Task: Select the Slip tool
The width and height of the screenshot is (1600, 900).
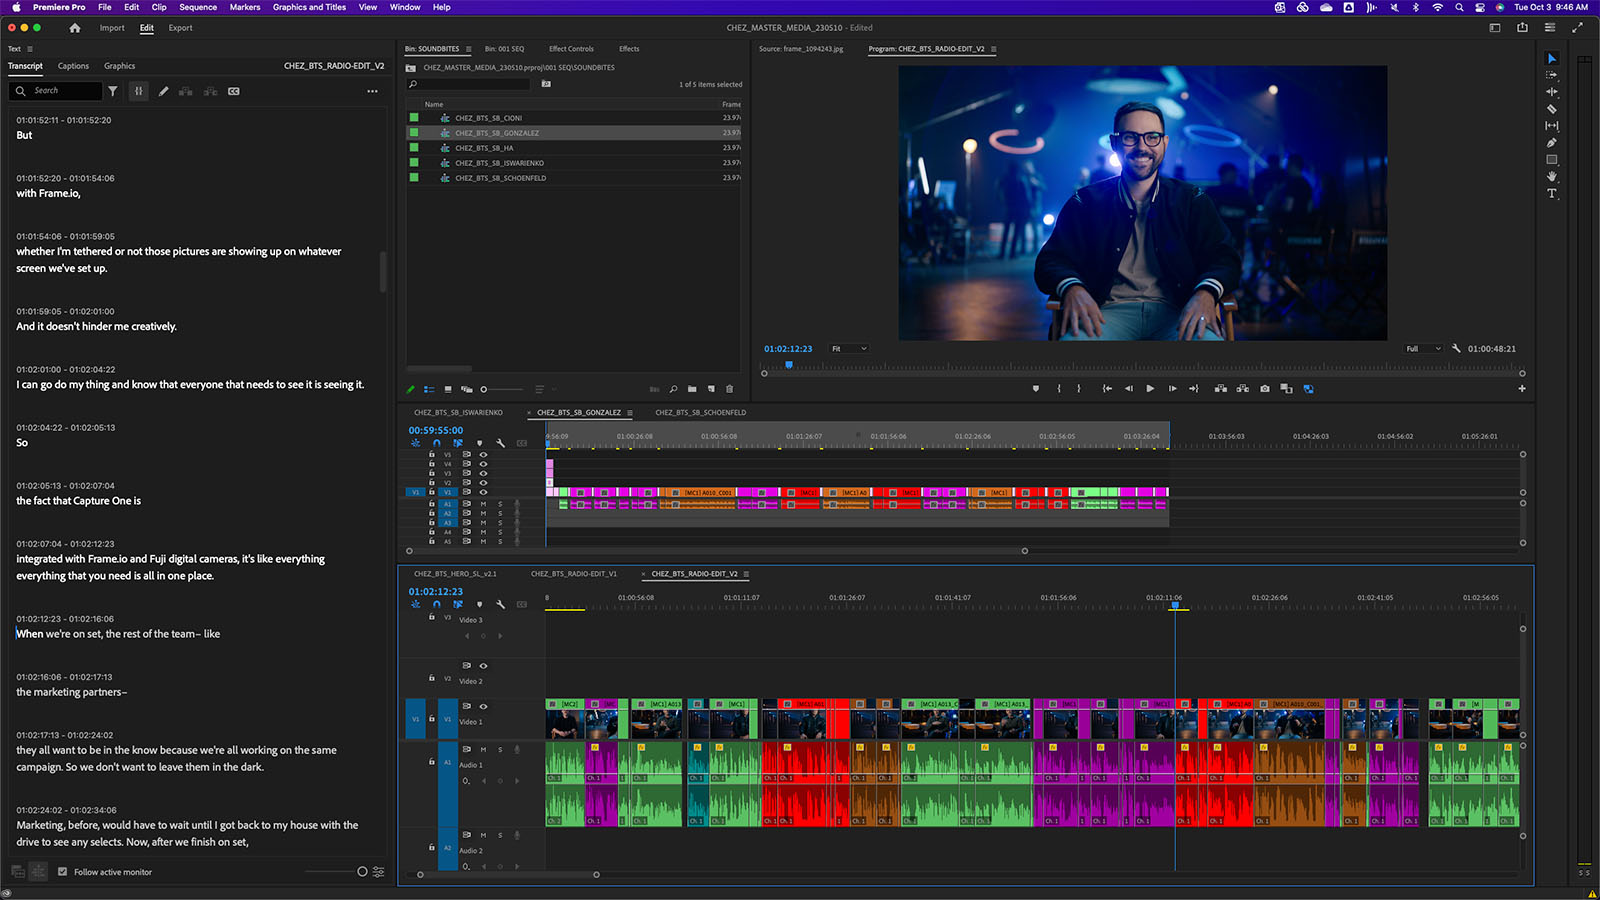Action: click(1552, 126)
